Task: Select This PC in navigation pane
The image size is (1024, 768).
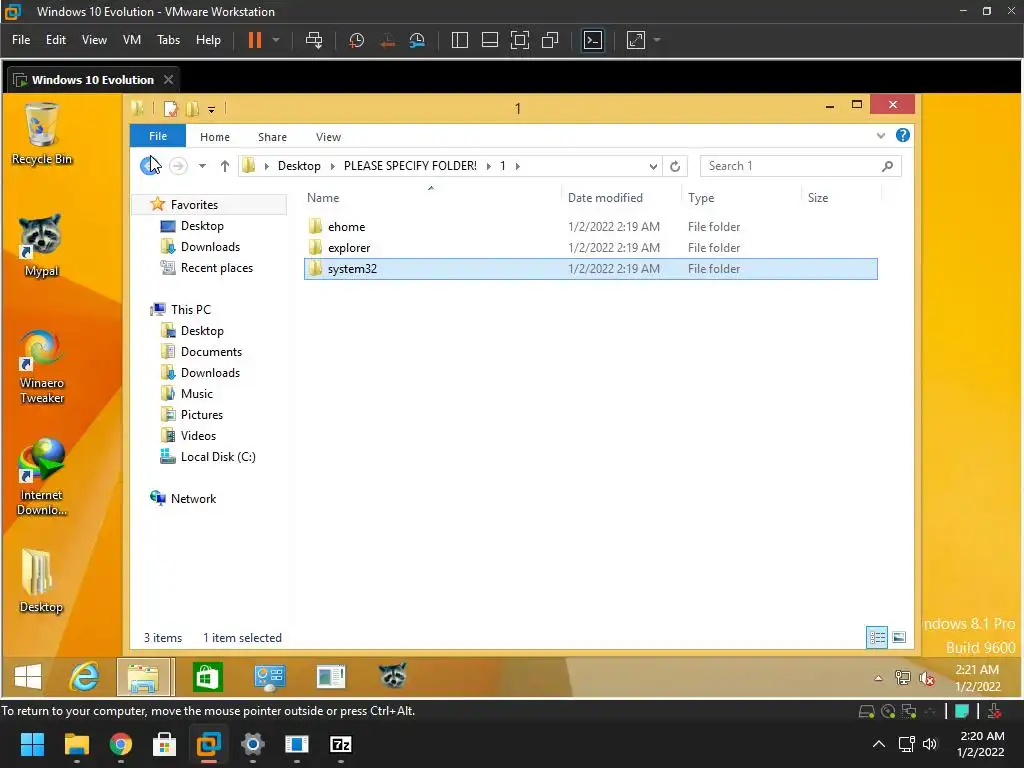Action: (190, 310)
